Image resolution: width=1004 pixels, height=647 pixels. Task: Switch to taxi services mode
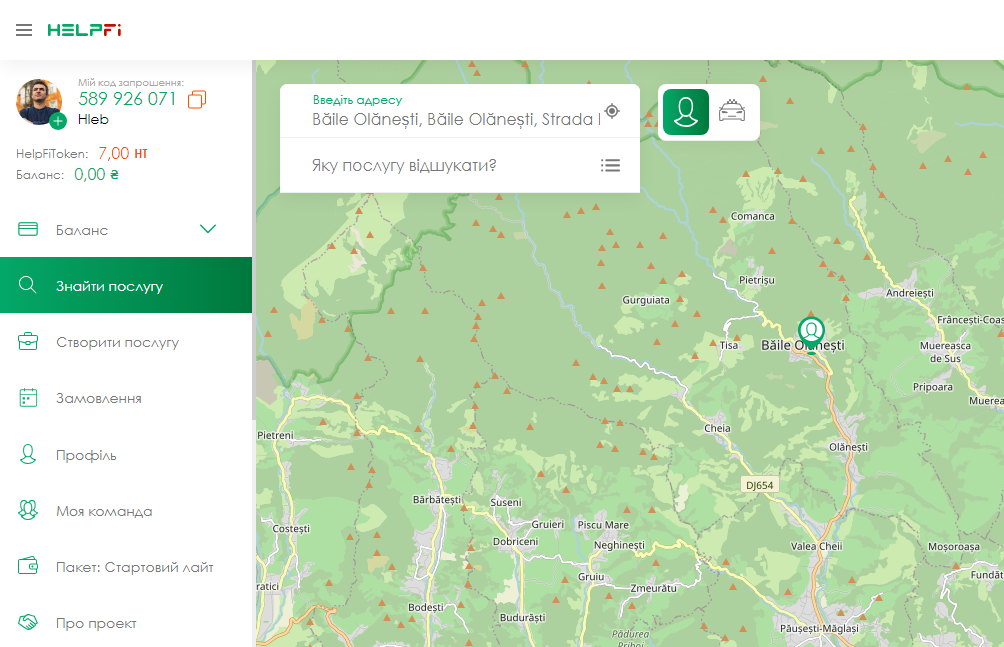pyautogui.click(x=733, y=112)
